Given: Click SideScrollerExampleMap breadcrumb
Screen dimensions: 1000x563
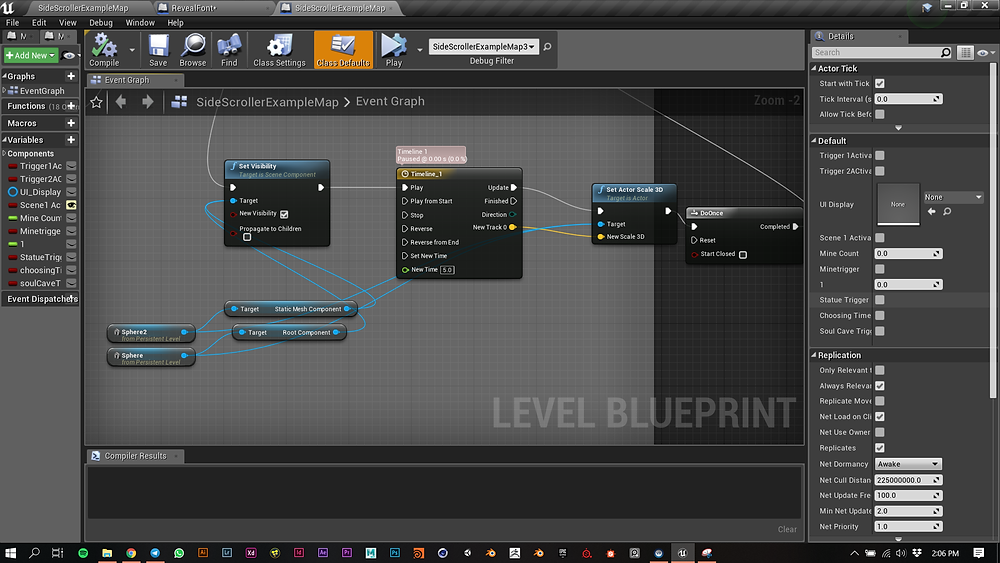Looking at the screenshot, I should pos(267,102).
